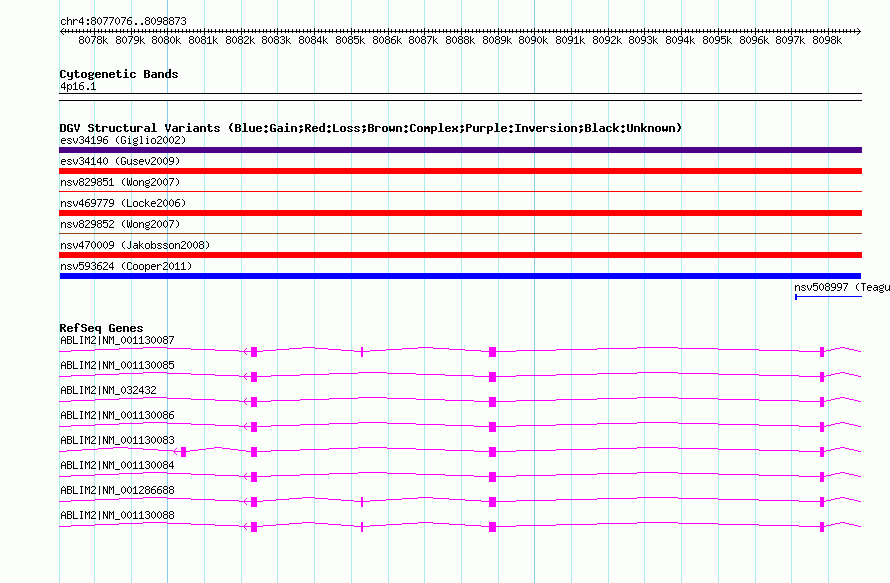Select NM_001130088 exon near 8098k

point(822,527)
